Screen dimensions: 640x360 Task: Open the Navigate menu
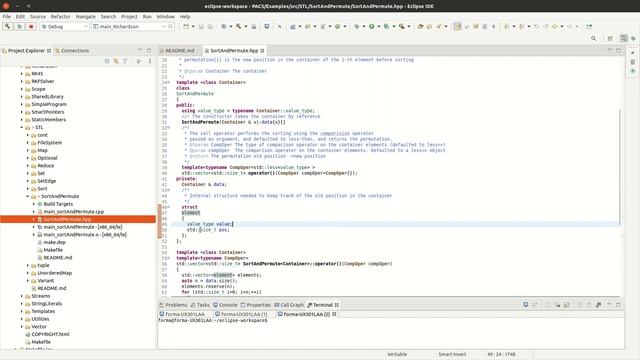point(86,17)
